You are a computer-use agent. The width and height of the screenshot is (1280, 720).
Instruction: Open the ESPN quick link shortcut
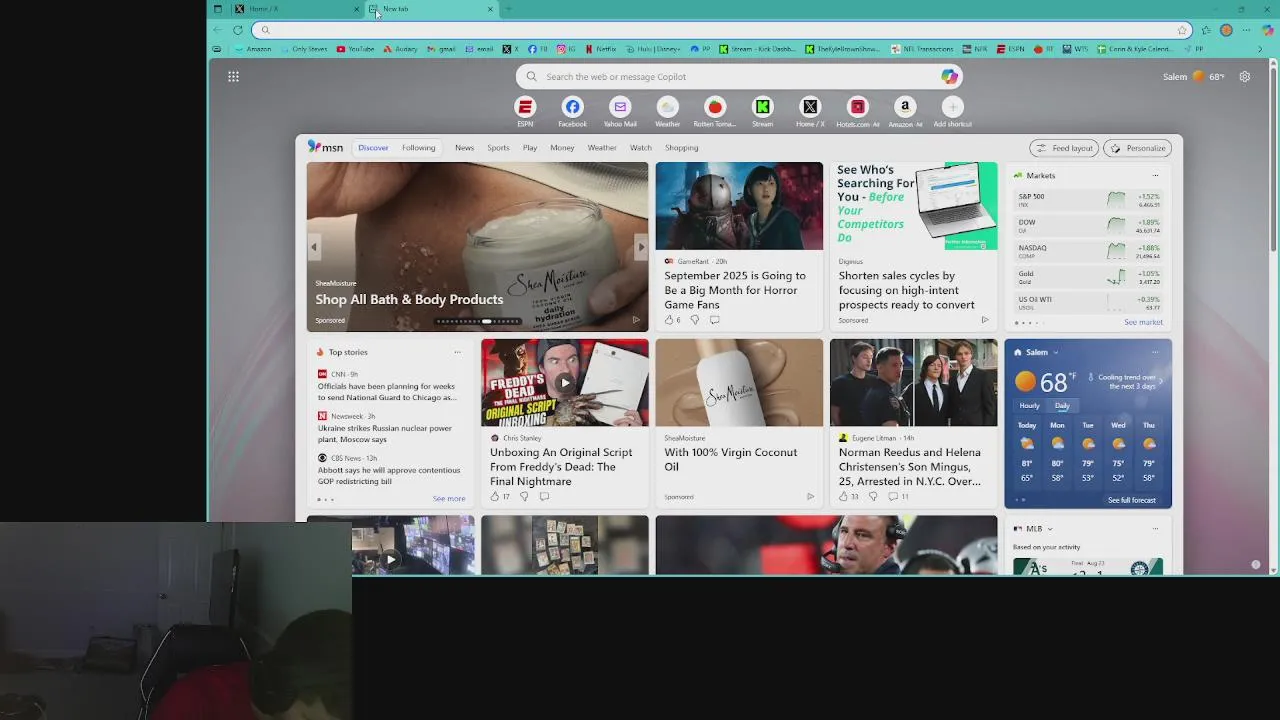(x=525, y=107)
